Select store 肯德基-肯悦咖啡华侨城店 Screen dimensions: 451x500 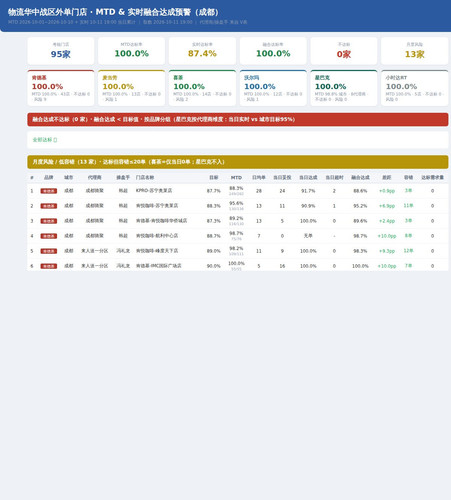pos(161,221)
